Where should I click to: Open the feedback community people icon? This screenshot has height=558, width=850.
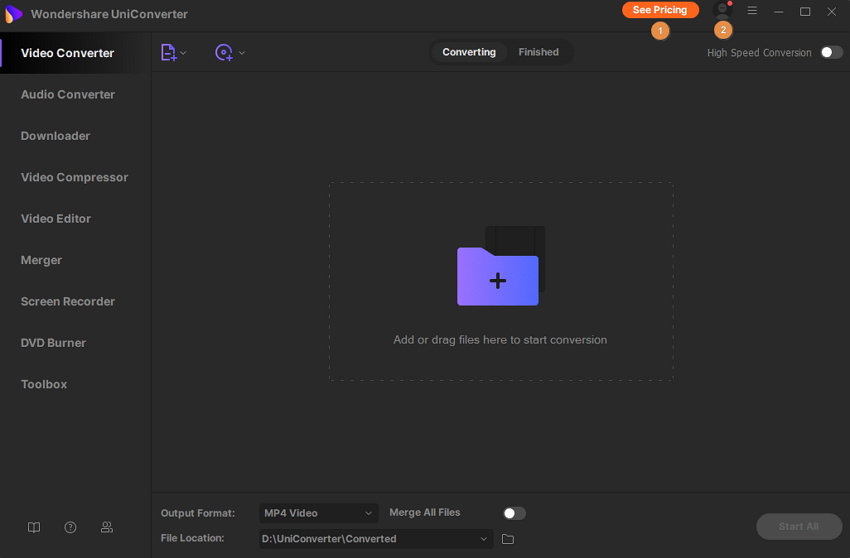[x=107, y=527]
